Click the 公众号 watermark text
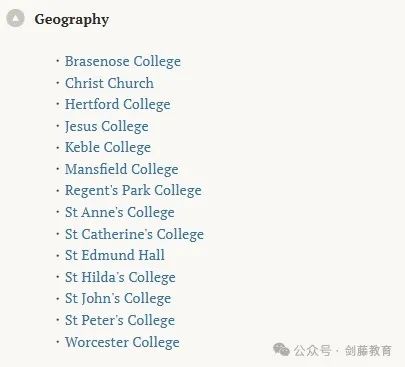Image resolution: width=405 pixels, height=367 pixels. tap(312, 351)
